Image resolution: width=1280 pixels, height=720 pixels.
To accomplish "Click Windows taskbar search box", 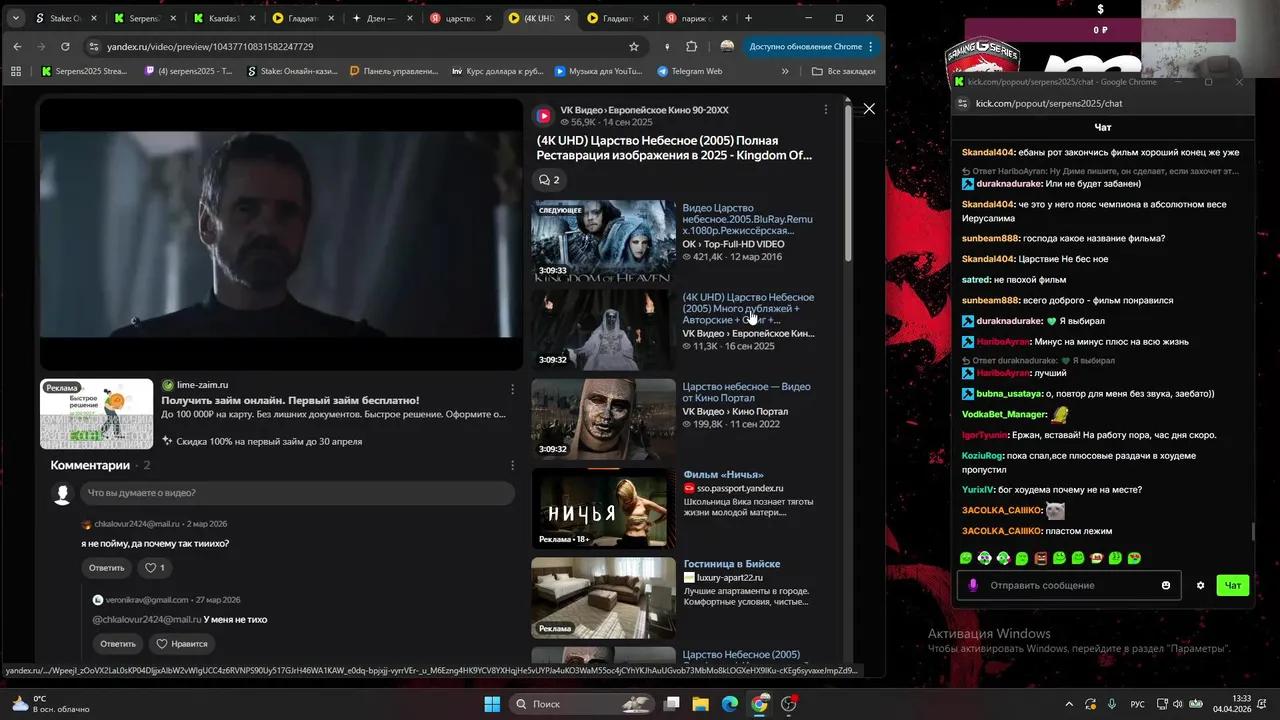I will 583,704.
